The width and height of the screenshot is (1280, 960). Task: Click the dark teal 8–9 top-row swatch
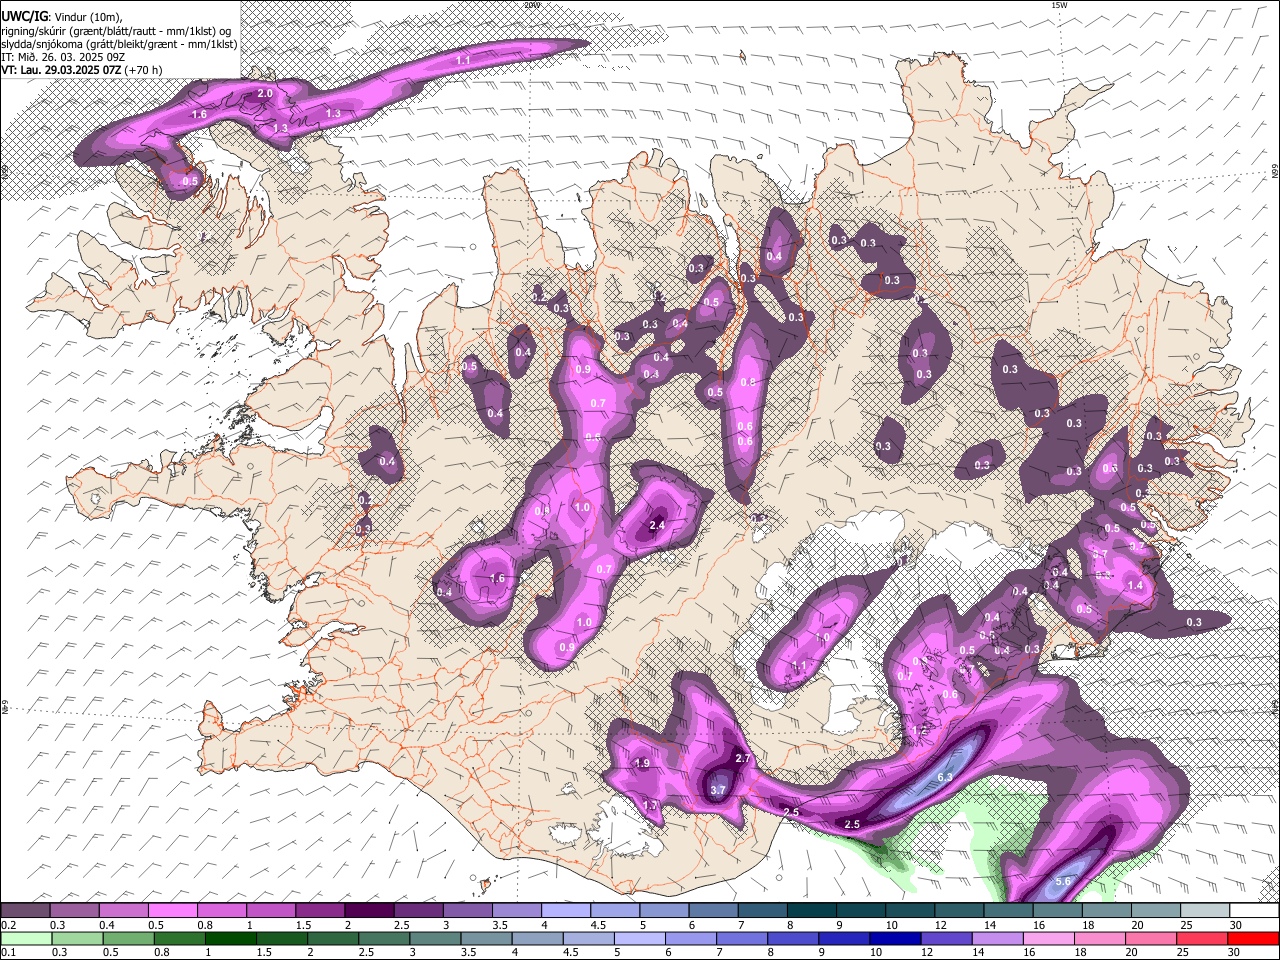pyautogui.click(x=812, y=911)
